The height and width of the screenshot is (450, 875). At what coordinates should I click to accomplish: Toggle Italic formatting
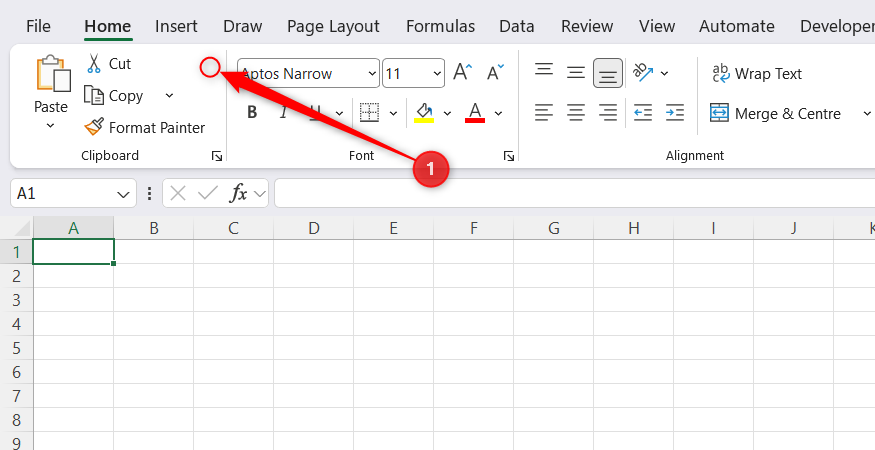[x=283, y=113]
